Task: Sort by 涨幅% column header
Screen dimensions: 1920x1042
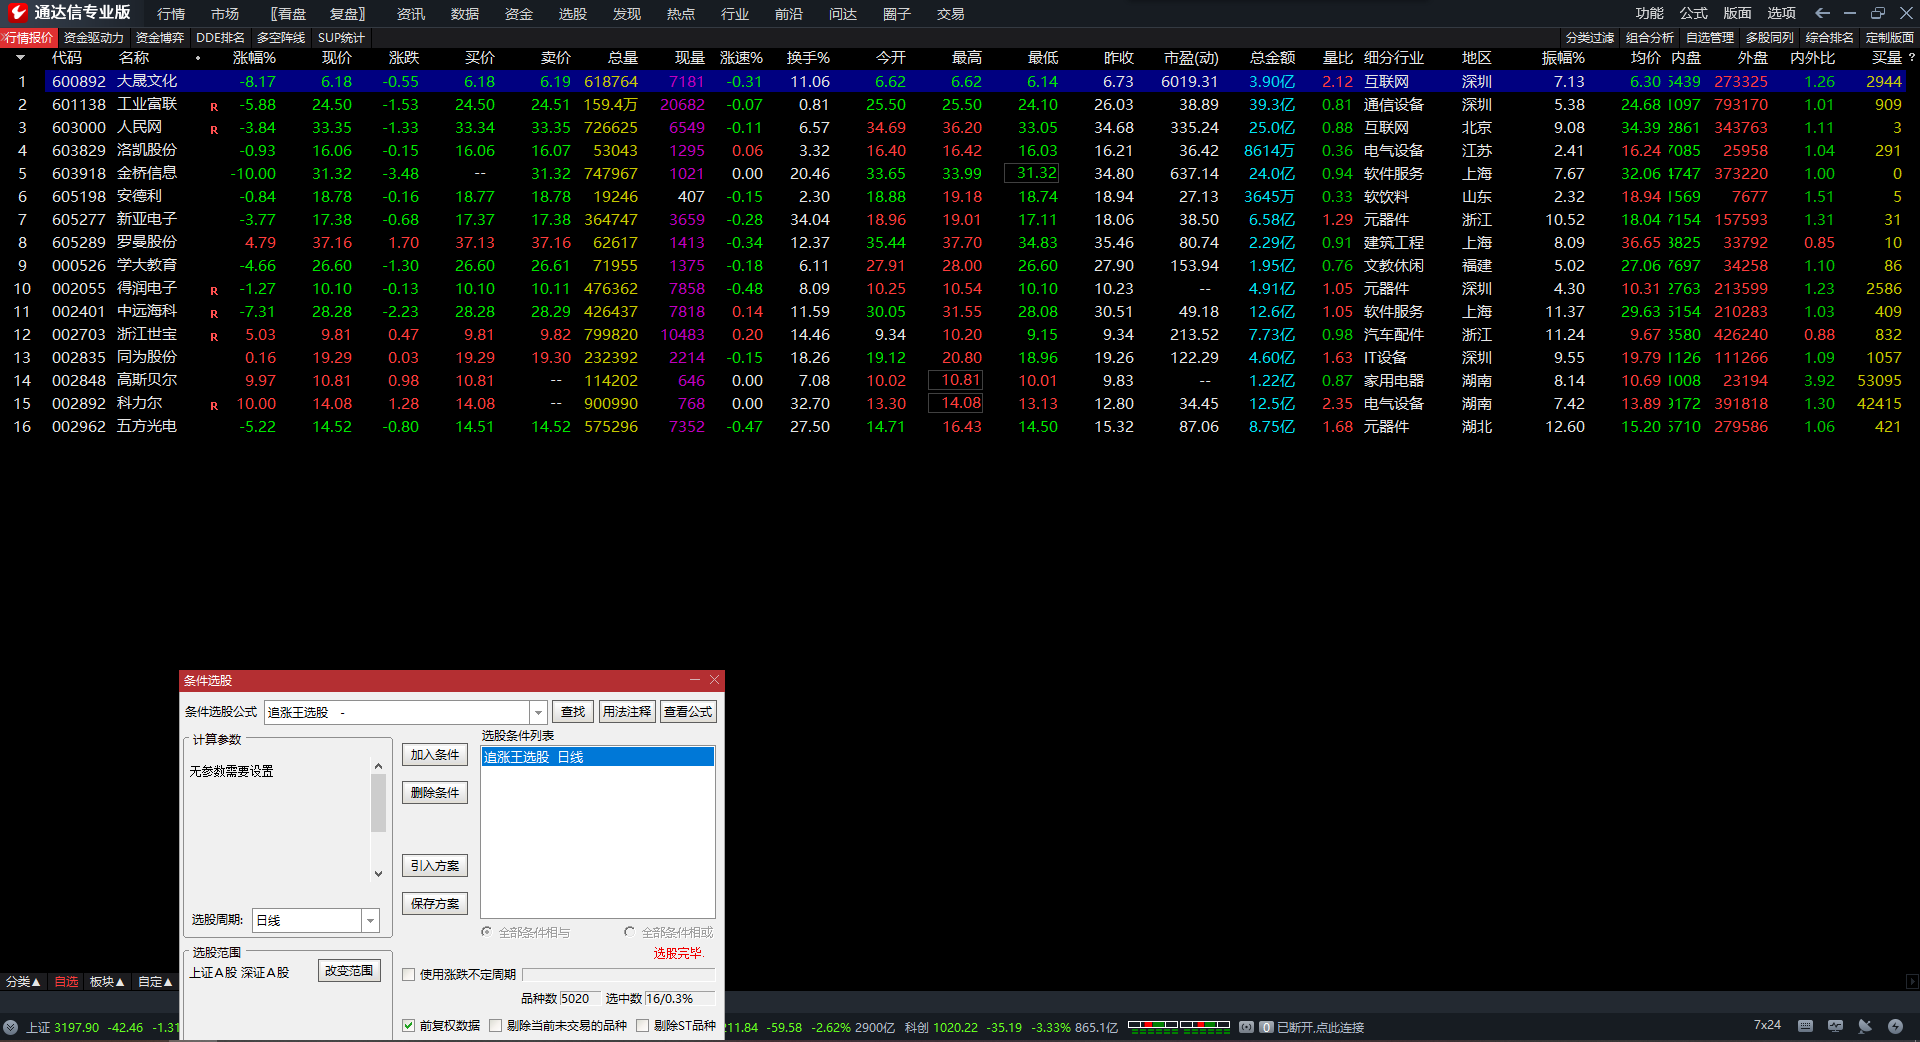Action: (x=254, y=58)
